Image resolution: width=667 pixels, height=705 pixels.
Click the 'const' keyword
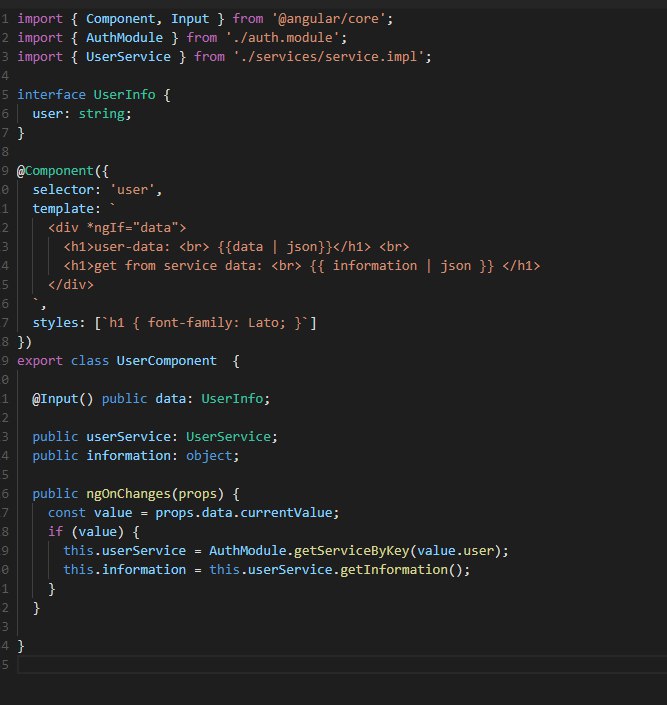(67, 513)
